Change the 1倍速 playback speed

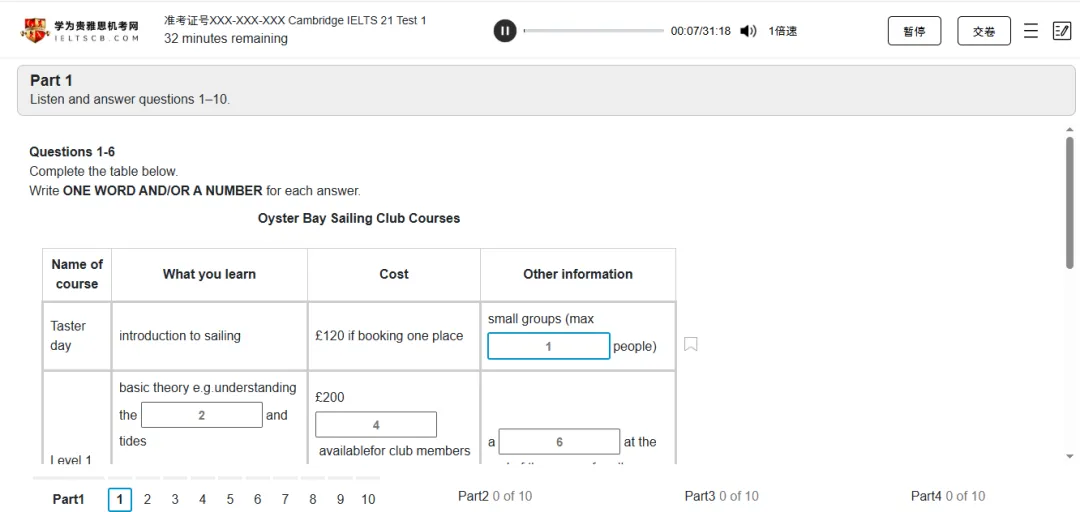783,31
